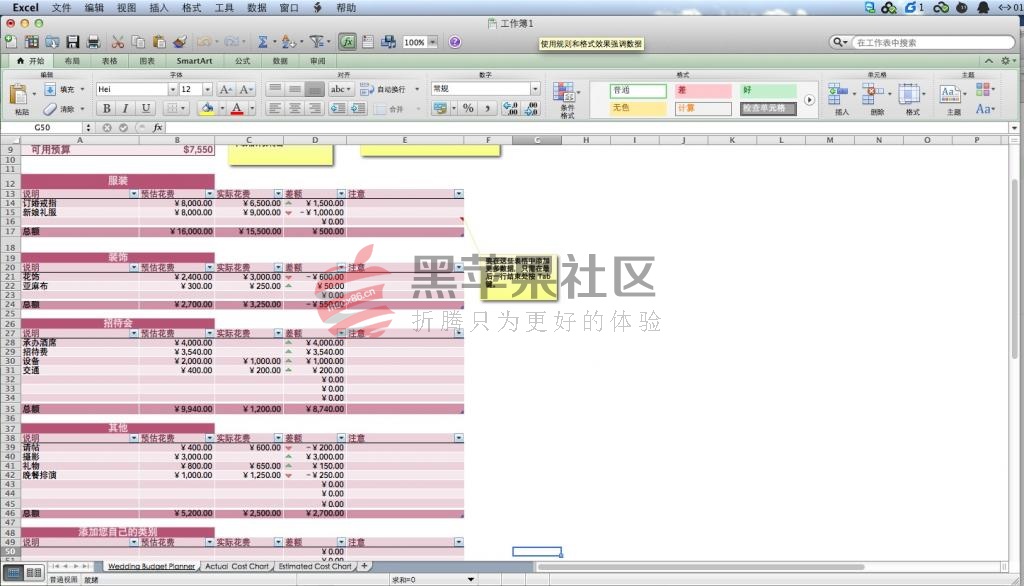This screenshot has width=1024, height=586.
Task: Switch to page layout view button
Action: pos(34,573)
